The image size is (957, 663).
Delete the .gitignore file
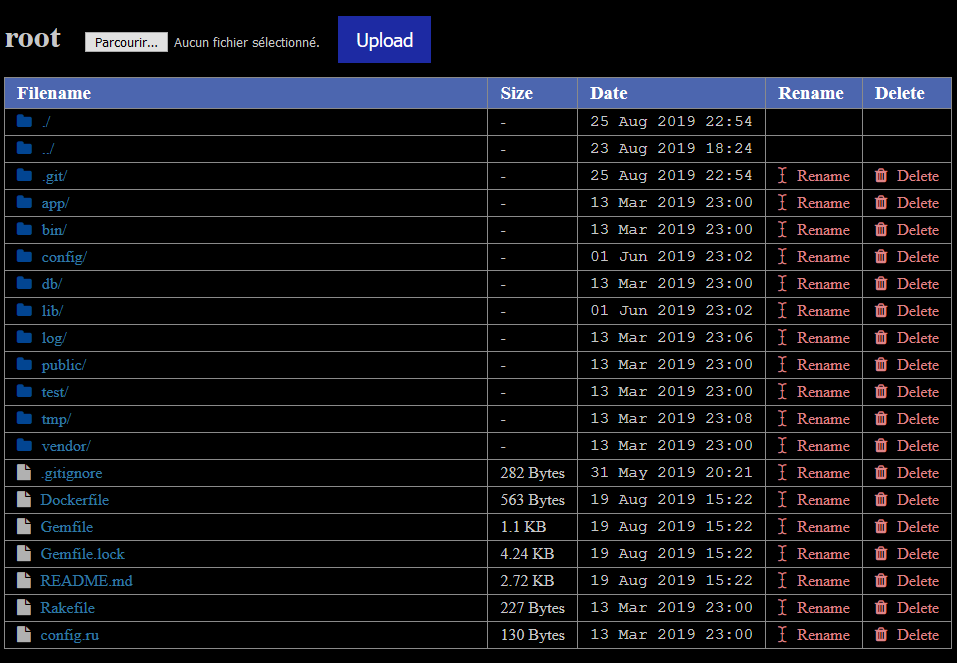[906, 473]
